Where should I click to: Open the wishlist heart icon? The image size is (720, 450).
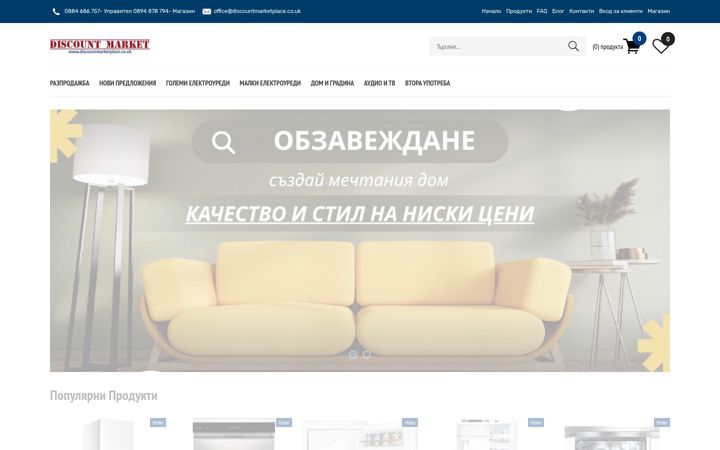(x=660, y=46)
